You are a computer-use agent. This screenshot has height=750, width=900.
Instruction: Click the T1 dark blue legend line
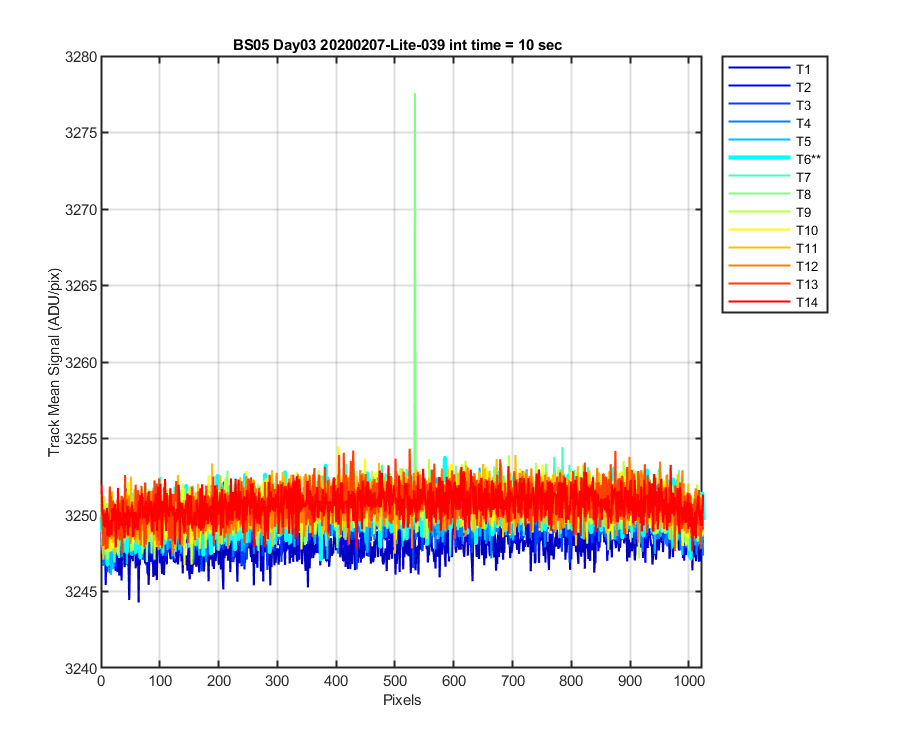(759, 68)
